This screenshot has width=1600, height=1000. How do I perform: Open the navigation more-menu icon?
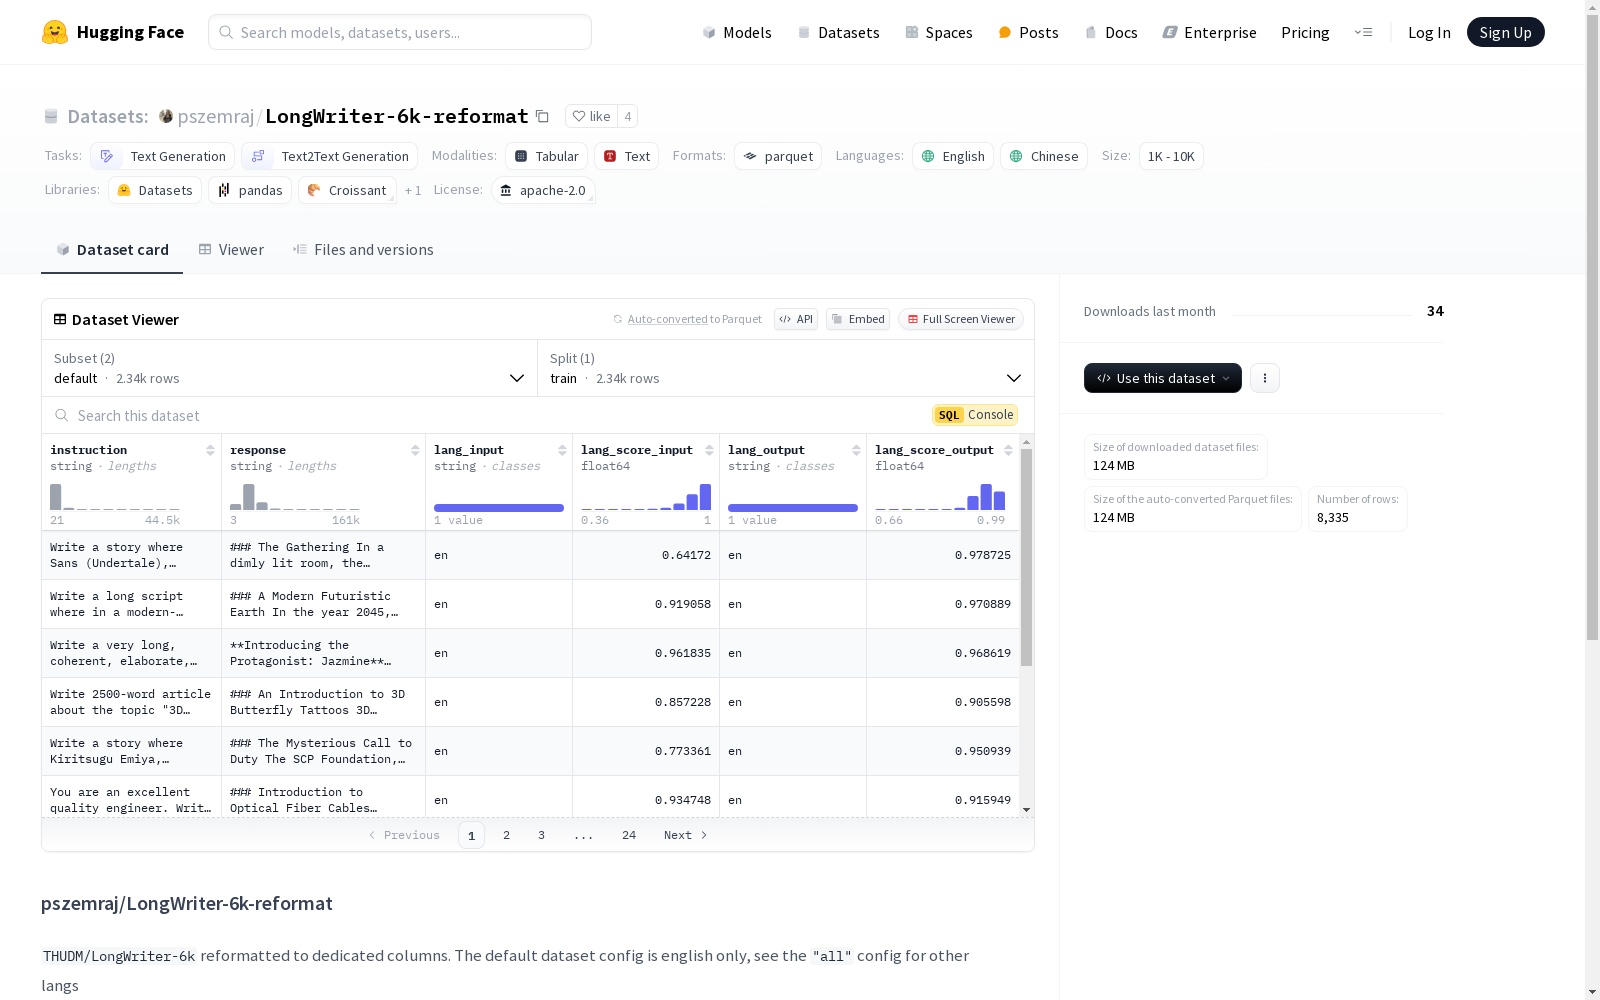point(1363,32)
